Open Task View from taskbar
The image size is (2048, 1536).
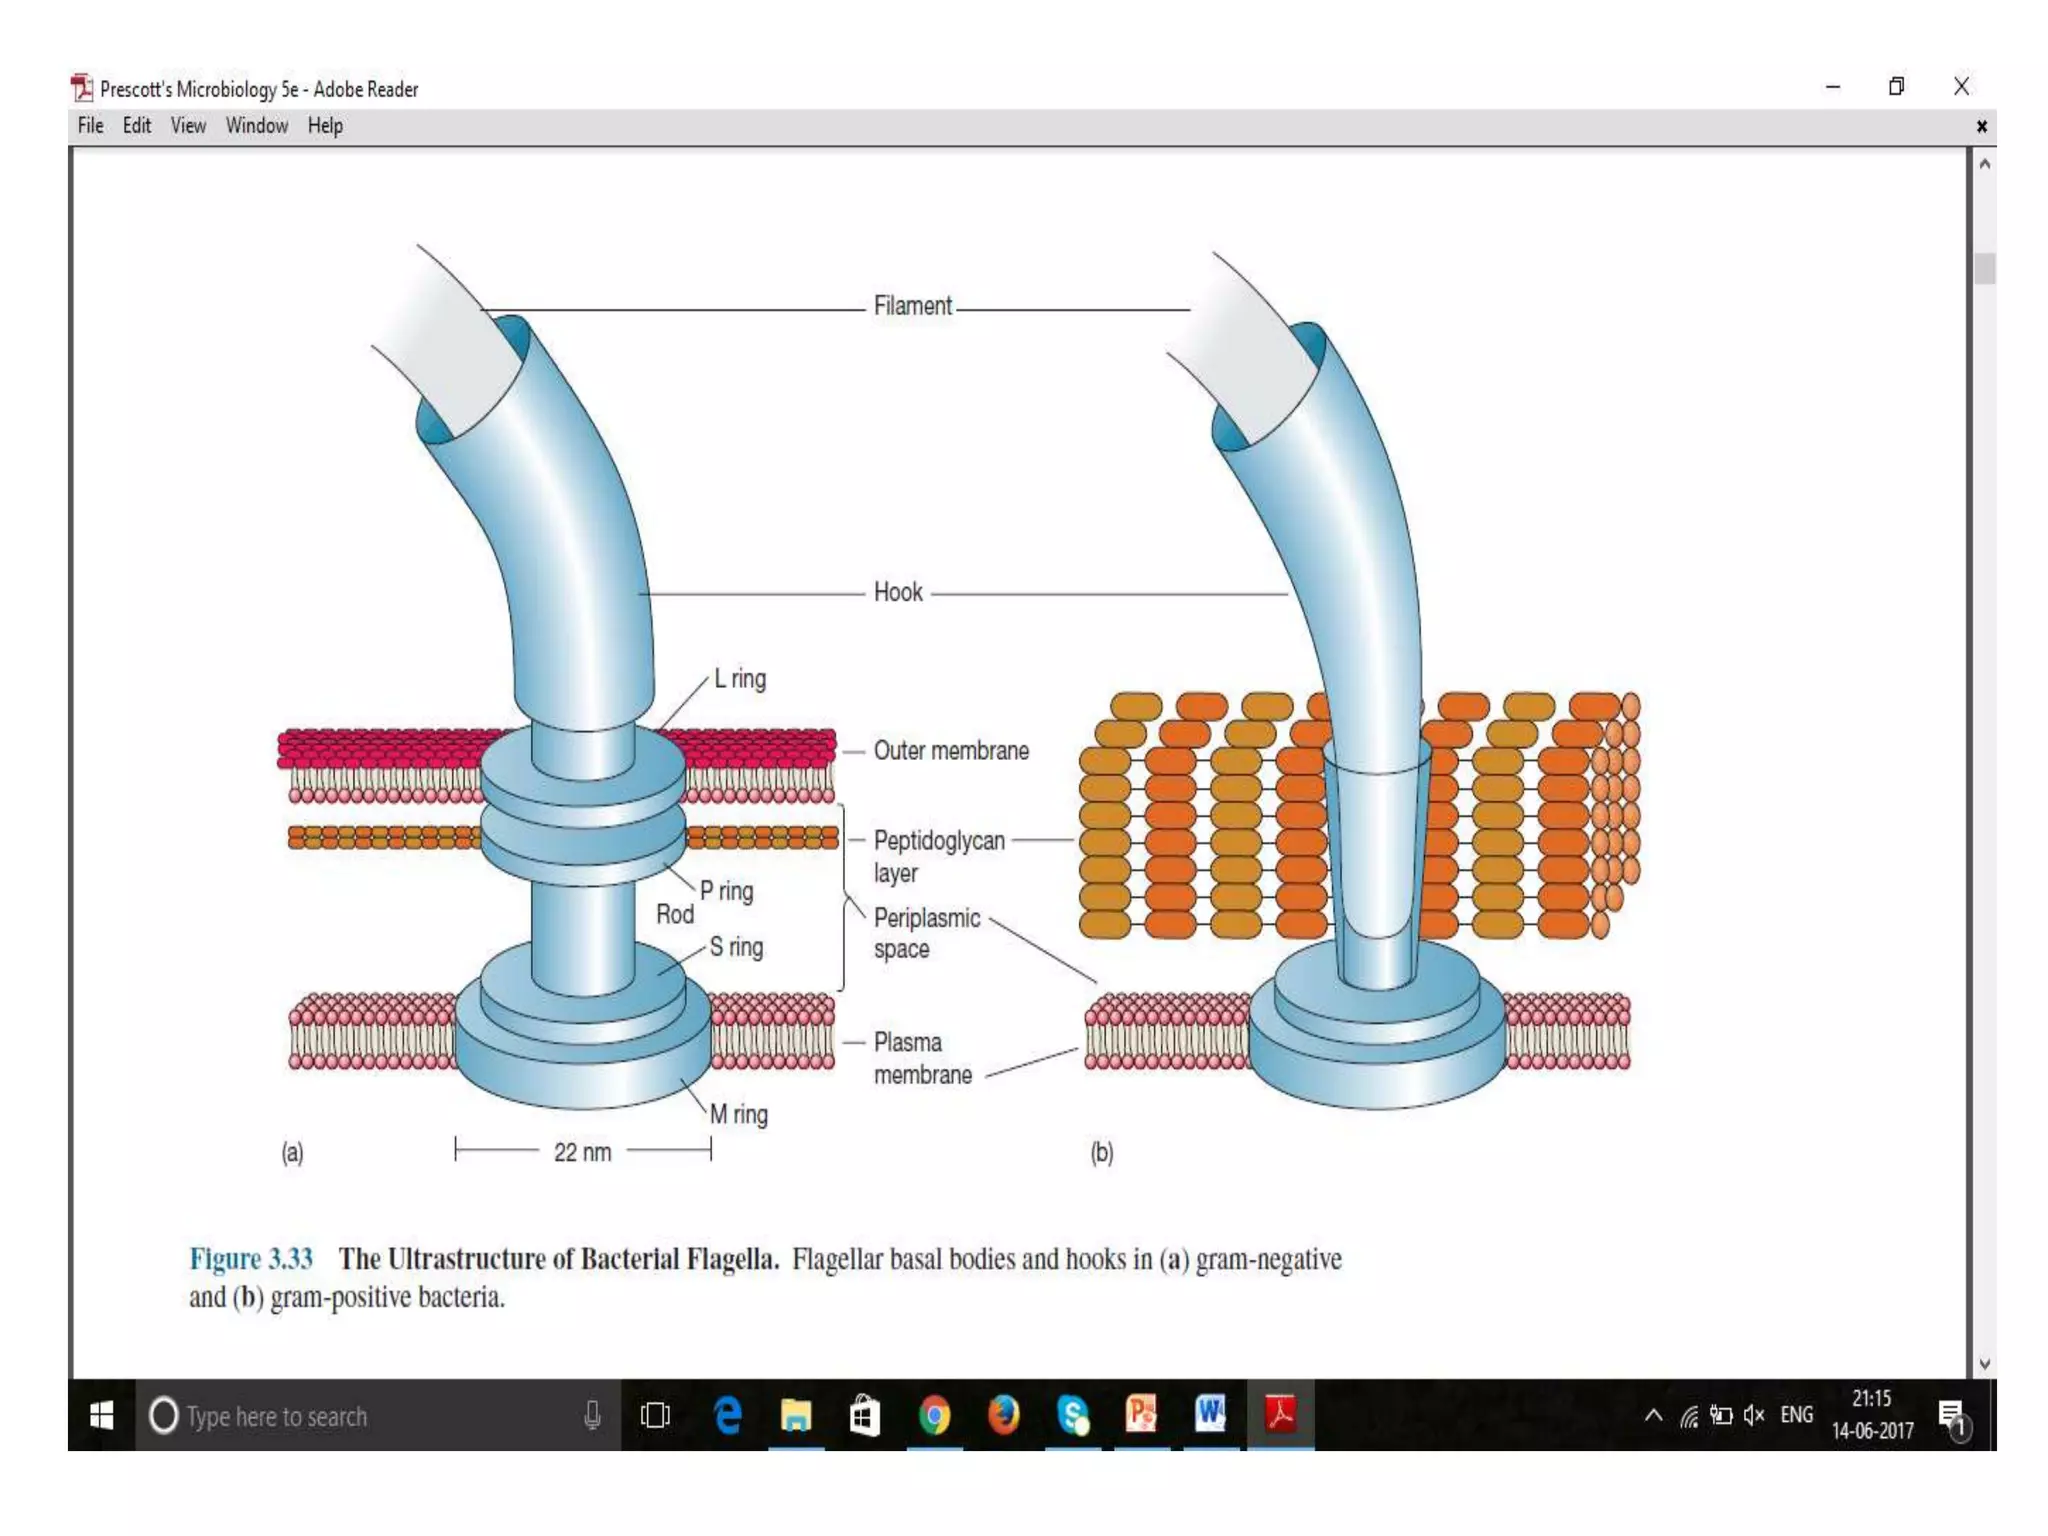(655, 1415)
